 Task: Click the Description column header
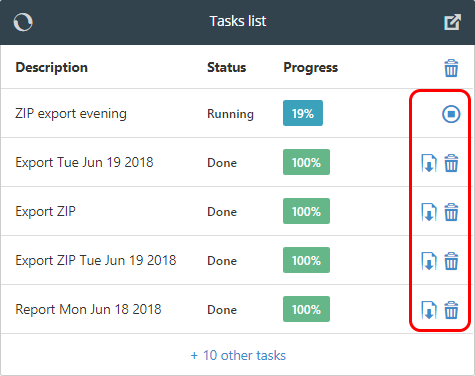[x=52, y=67]
